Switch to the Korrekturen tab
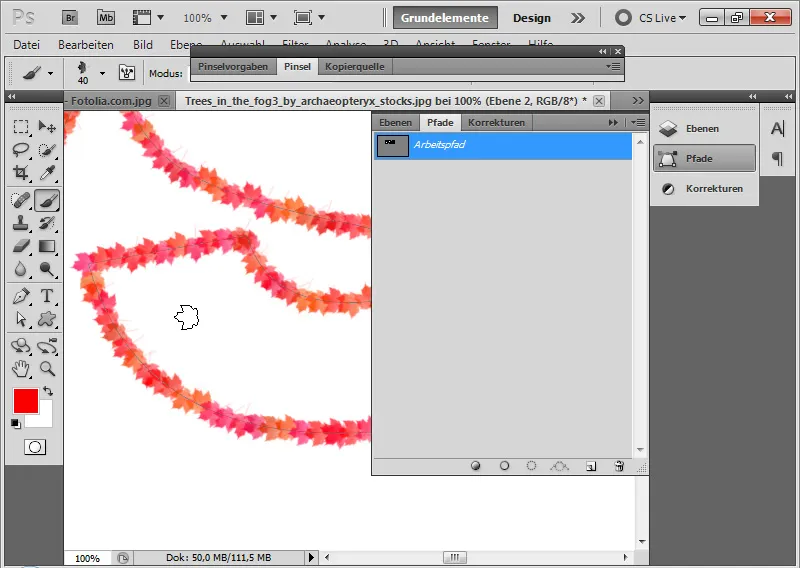The image size is (800, 568). 496,122
